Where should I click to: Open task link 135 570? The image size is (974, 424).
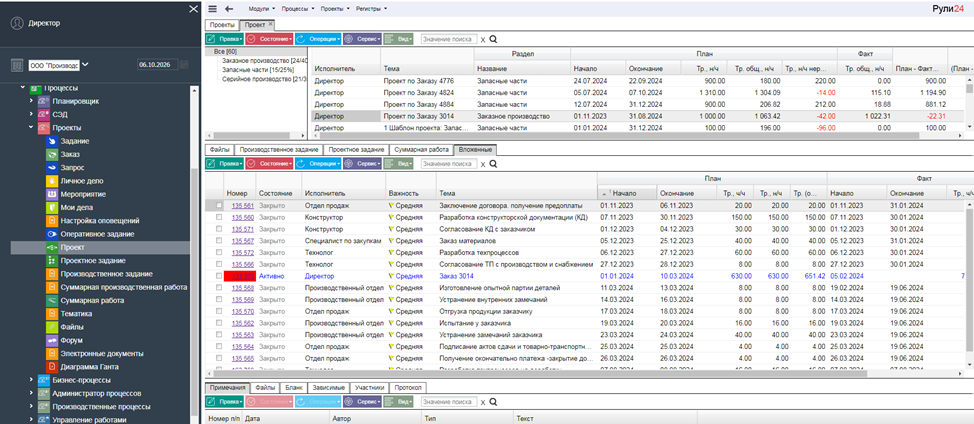point(242,311)
